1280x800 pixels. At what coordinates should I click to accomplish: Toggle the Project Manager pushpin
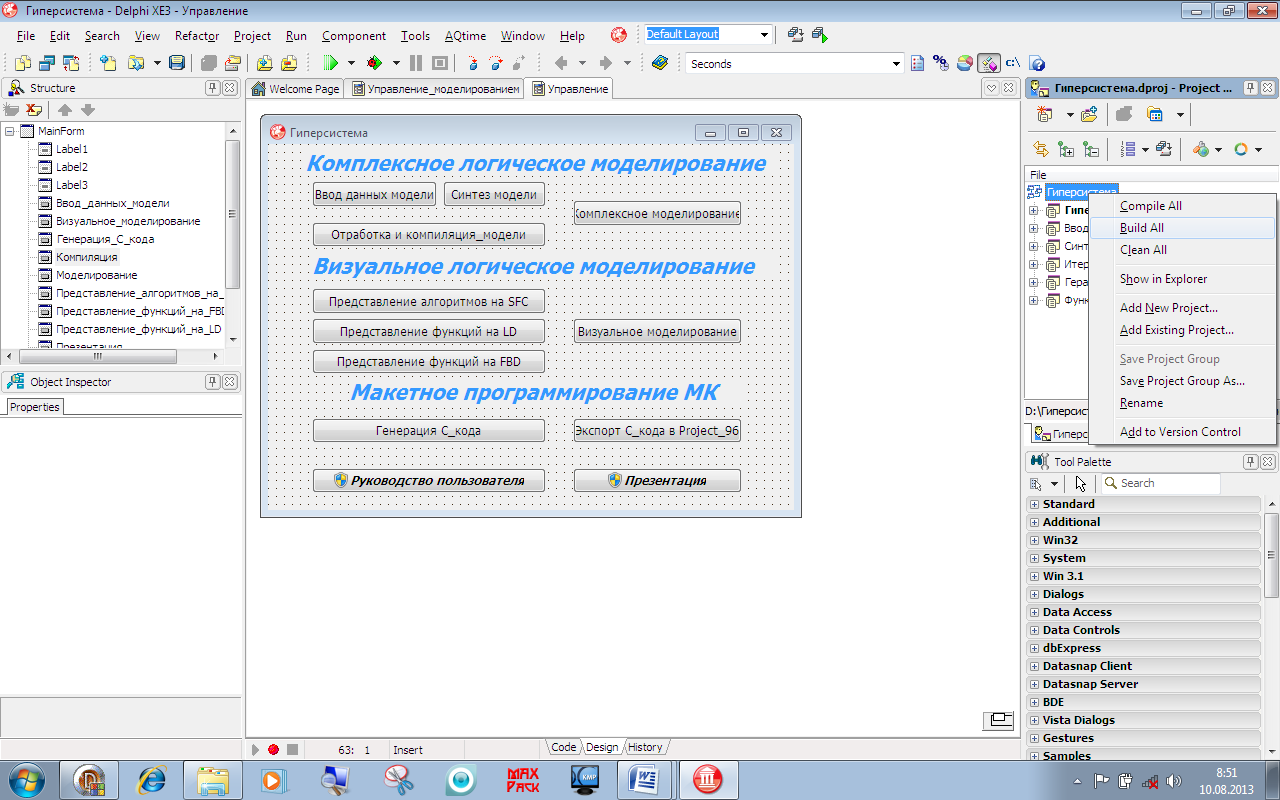click(x=1251, y=88)
